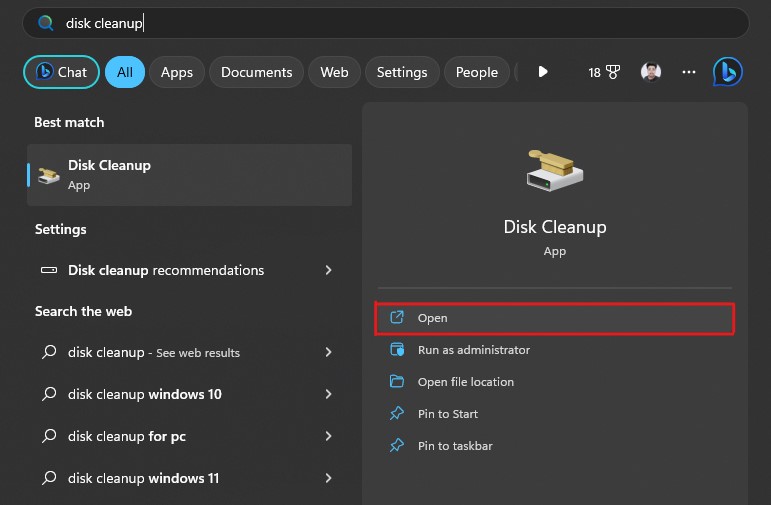771x505 pixels.
Task: Open the user profile avatar
Action: pos(651,72)
